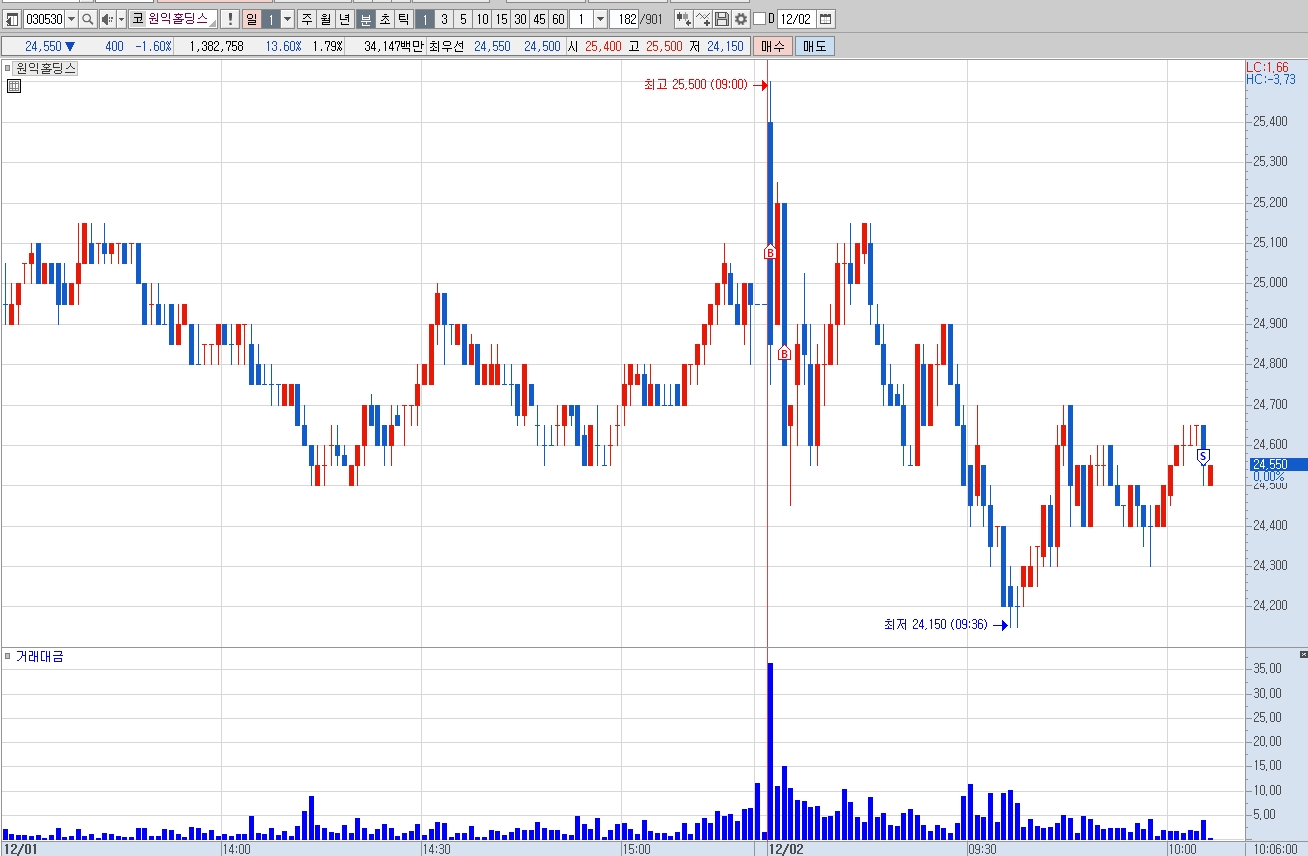Open the calendar date picker icon
Viewport: 1308px width, 856px height.
825,19
